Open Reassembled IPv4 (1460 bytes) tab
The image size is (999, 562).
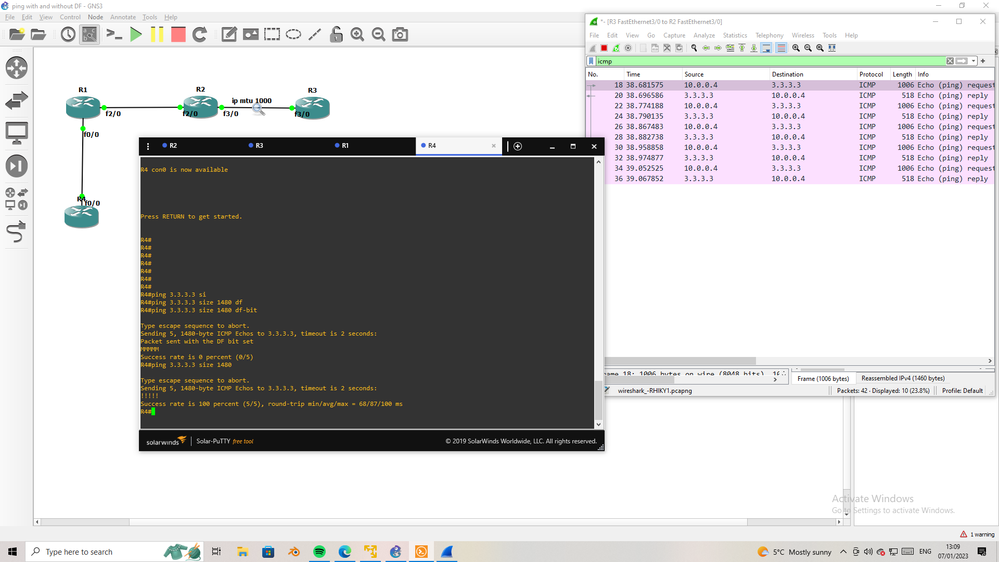pos(903,378)
